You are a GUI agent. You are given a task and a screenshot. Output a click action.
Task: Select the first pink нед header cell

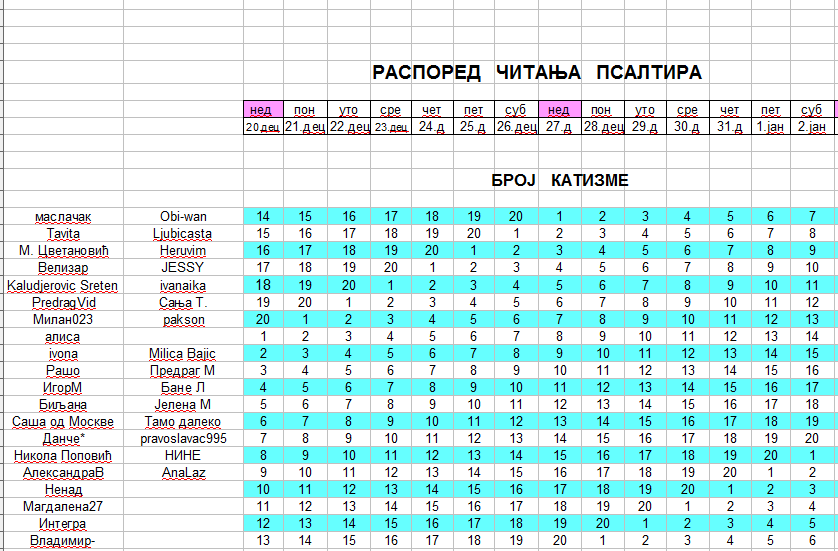pos(263,110)
